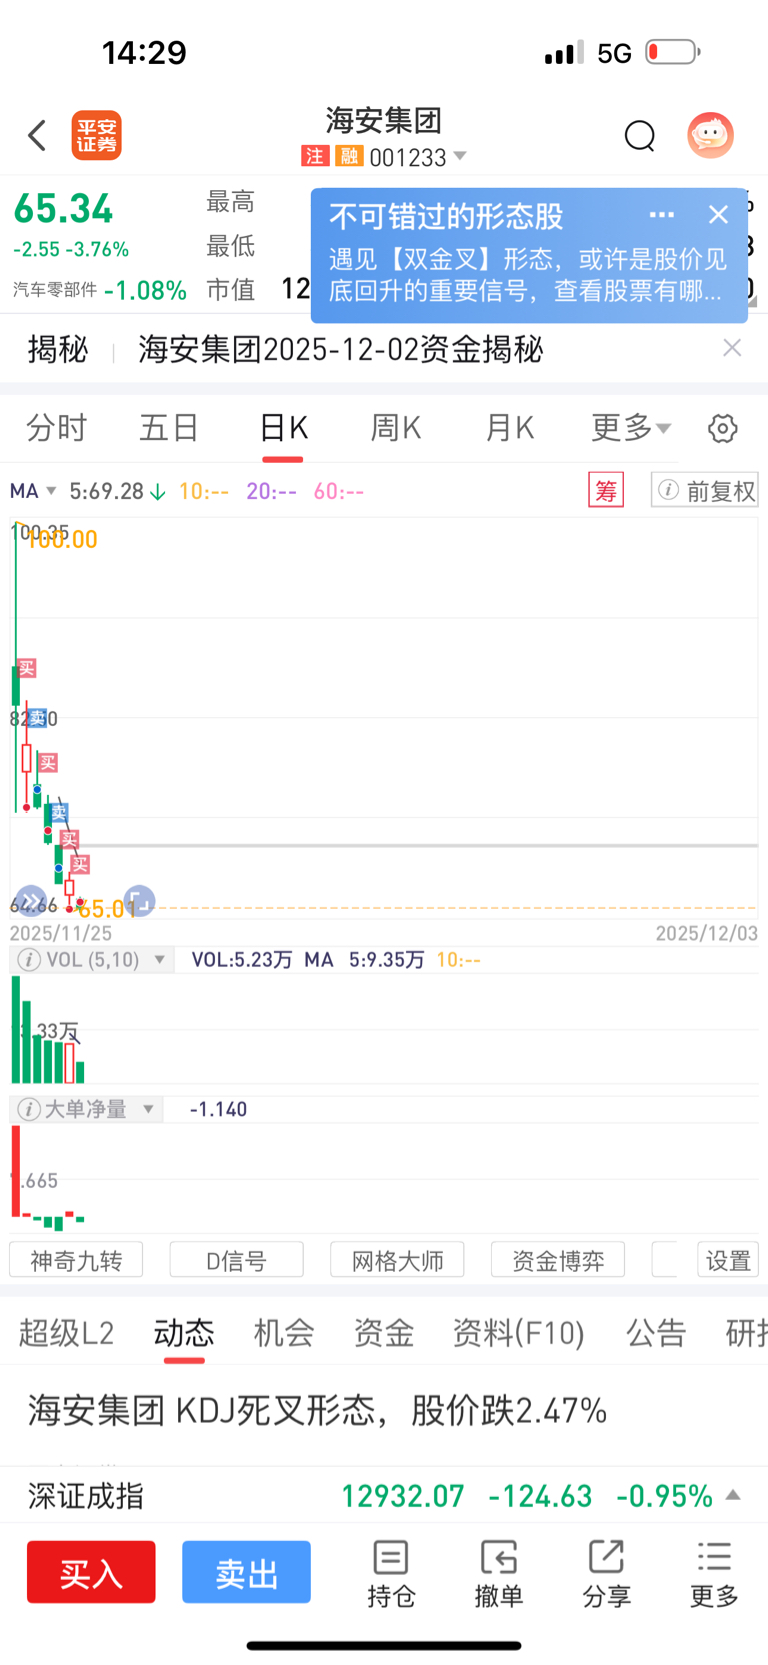Screen dimensions: 768x1665
Task: Select the 动态 tab
Action: pos(184,1333)
